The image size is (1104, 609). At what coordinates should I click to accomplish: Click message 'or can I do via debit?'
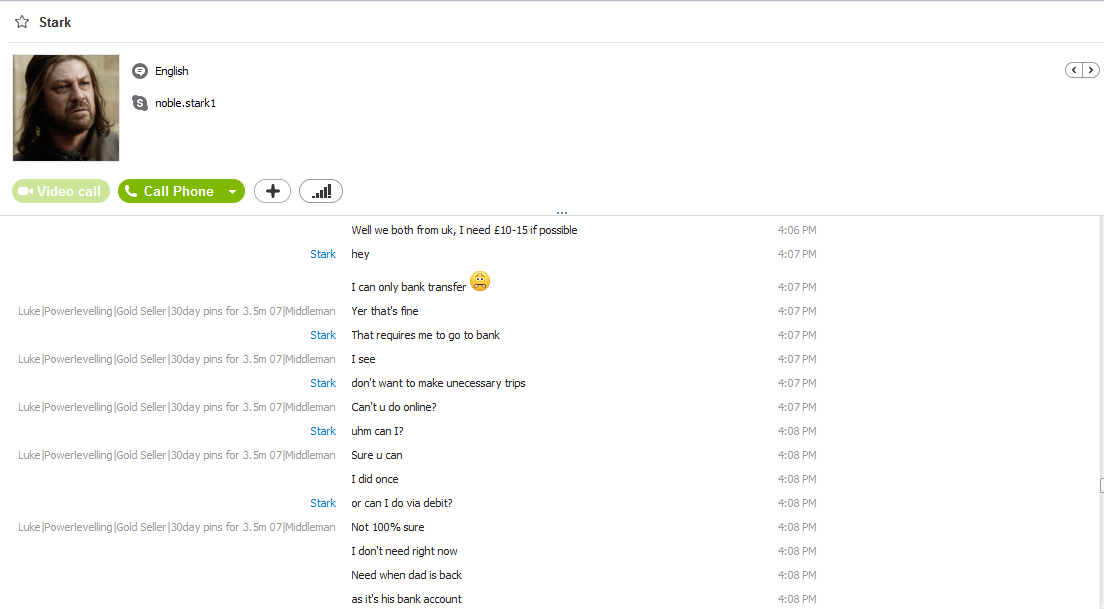coord(401,503)
